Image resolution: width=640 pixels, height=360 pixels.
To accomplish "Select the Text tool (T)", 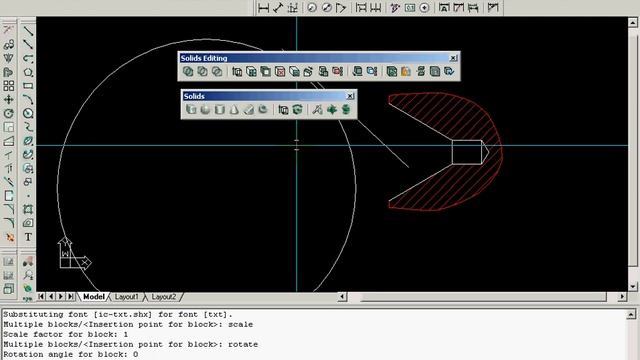I will point(28,237).
